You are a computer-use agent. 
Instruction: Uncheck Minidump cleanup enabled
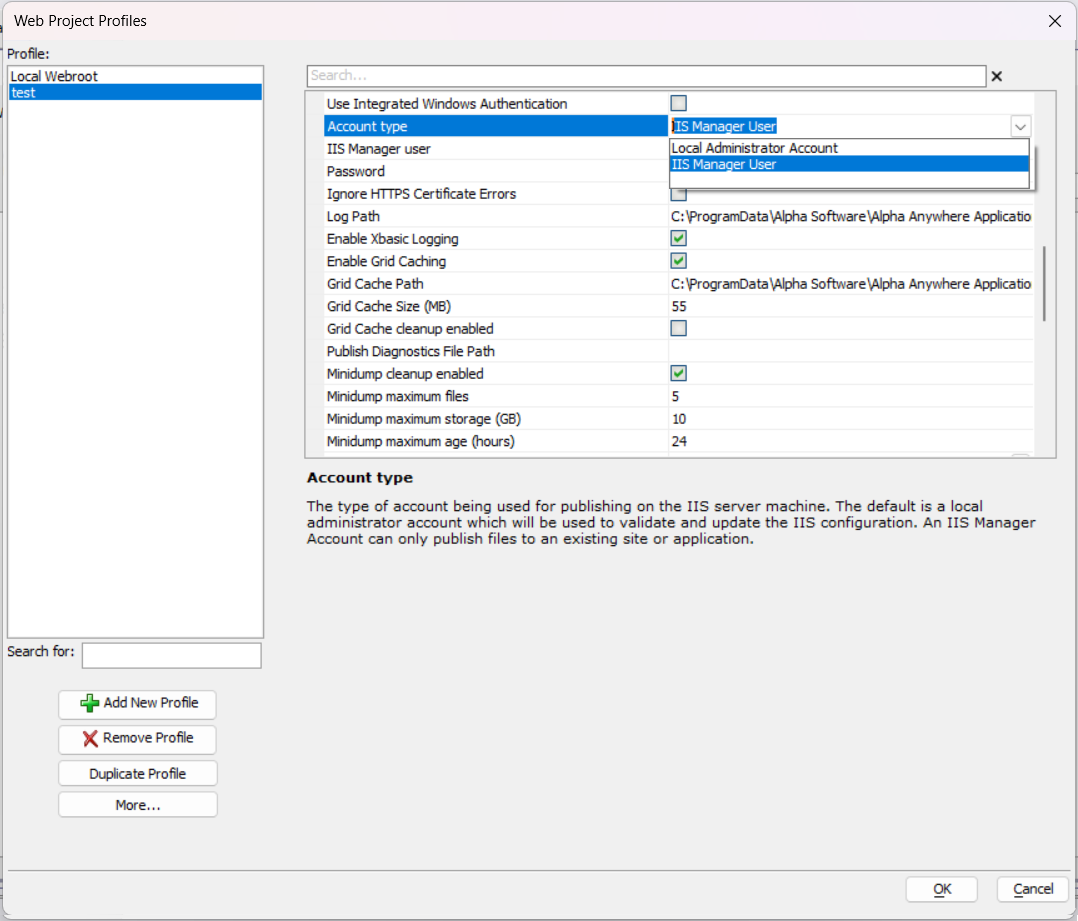point(679,373)
